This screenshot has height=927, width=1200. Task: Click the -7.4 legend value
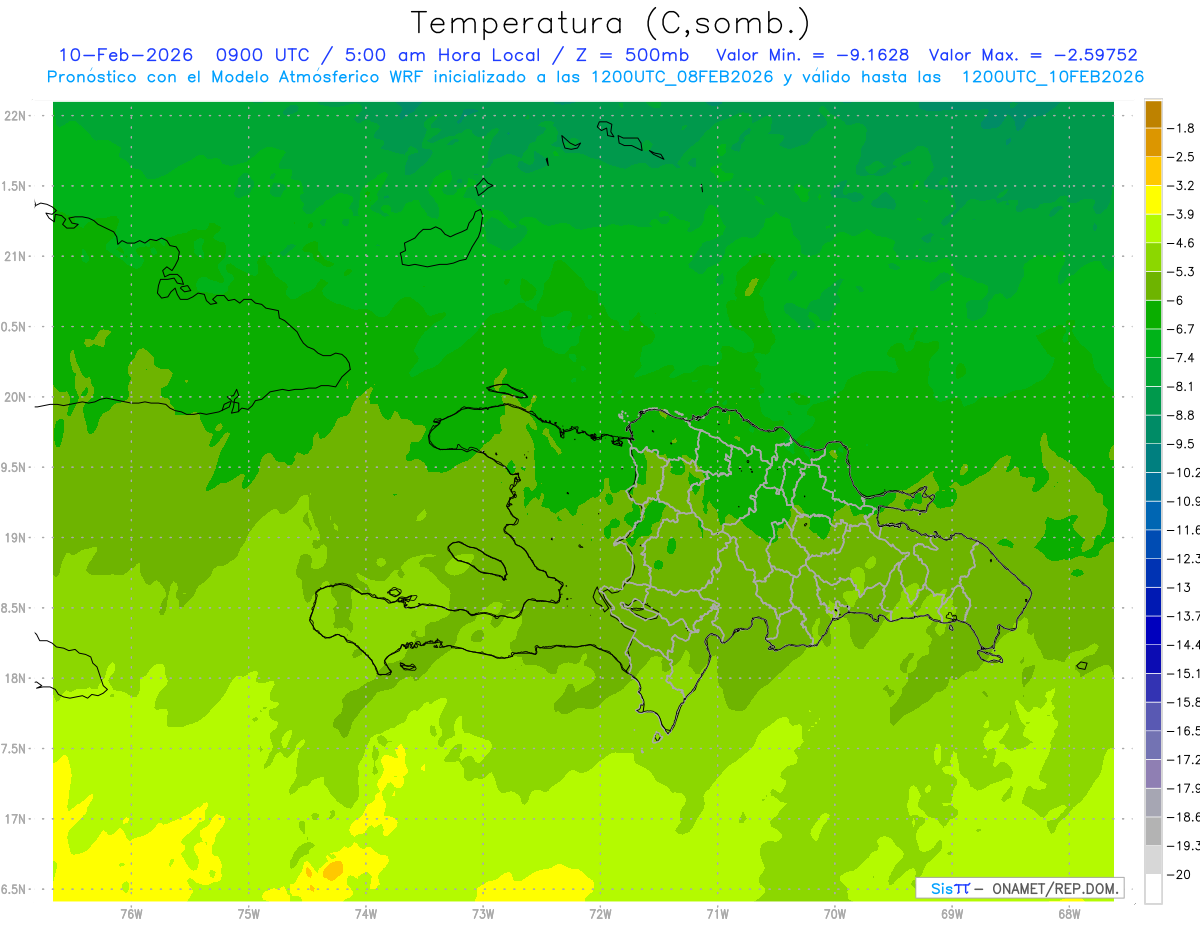tap(1181, 358)
